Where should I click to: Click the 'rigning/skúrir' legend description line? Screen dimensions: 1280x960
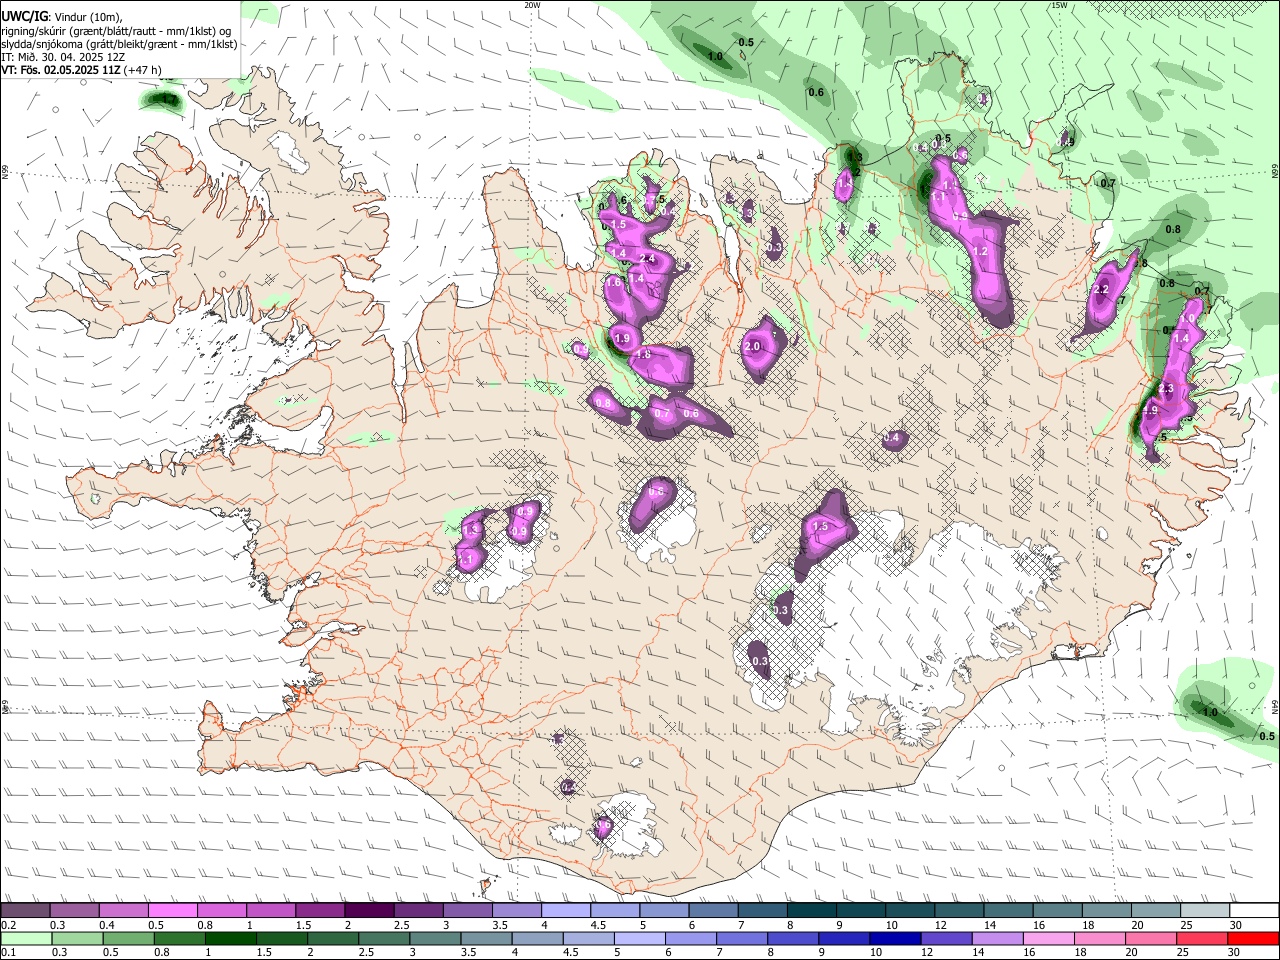116,31
